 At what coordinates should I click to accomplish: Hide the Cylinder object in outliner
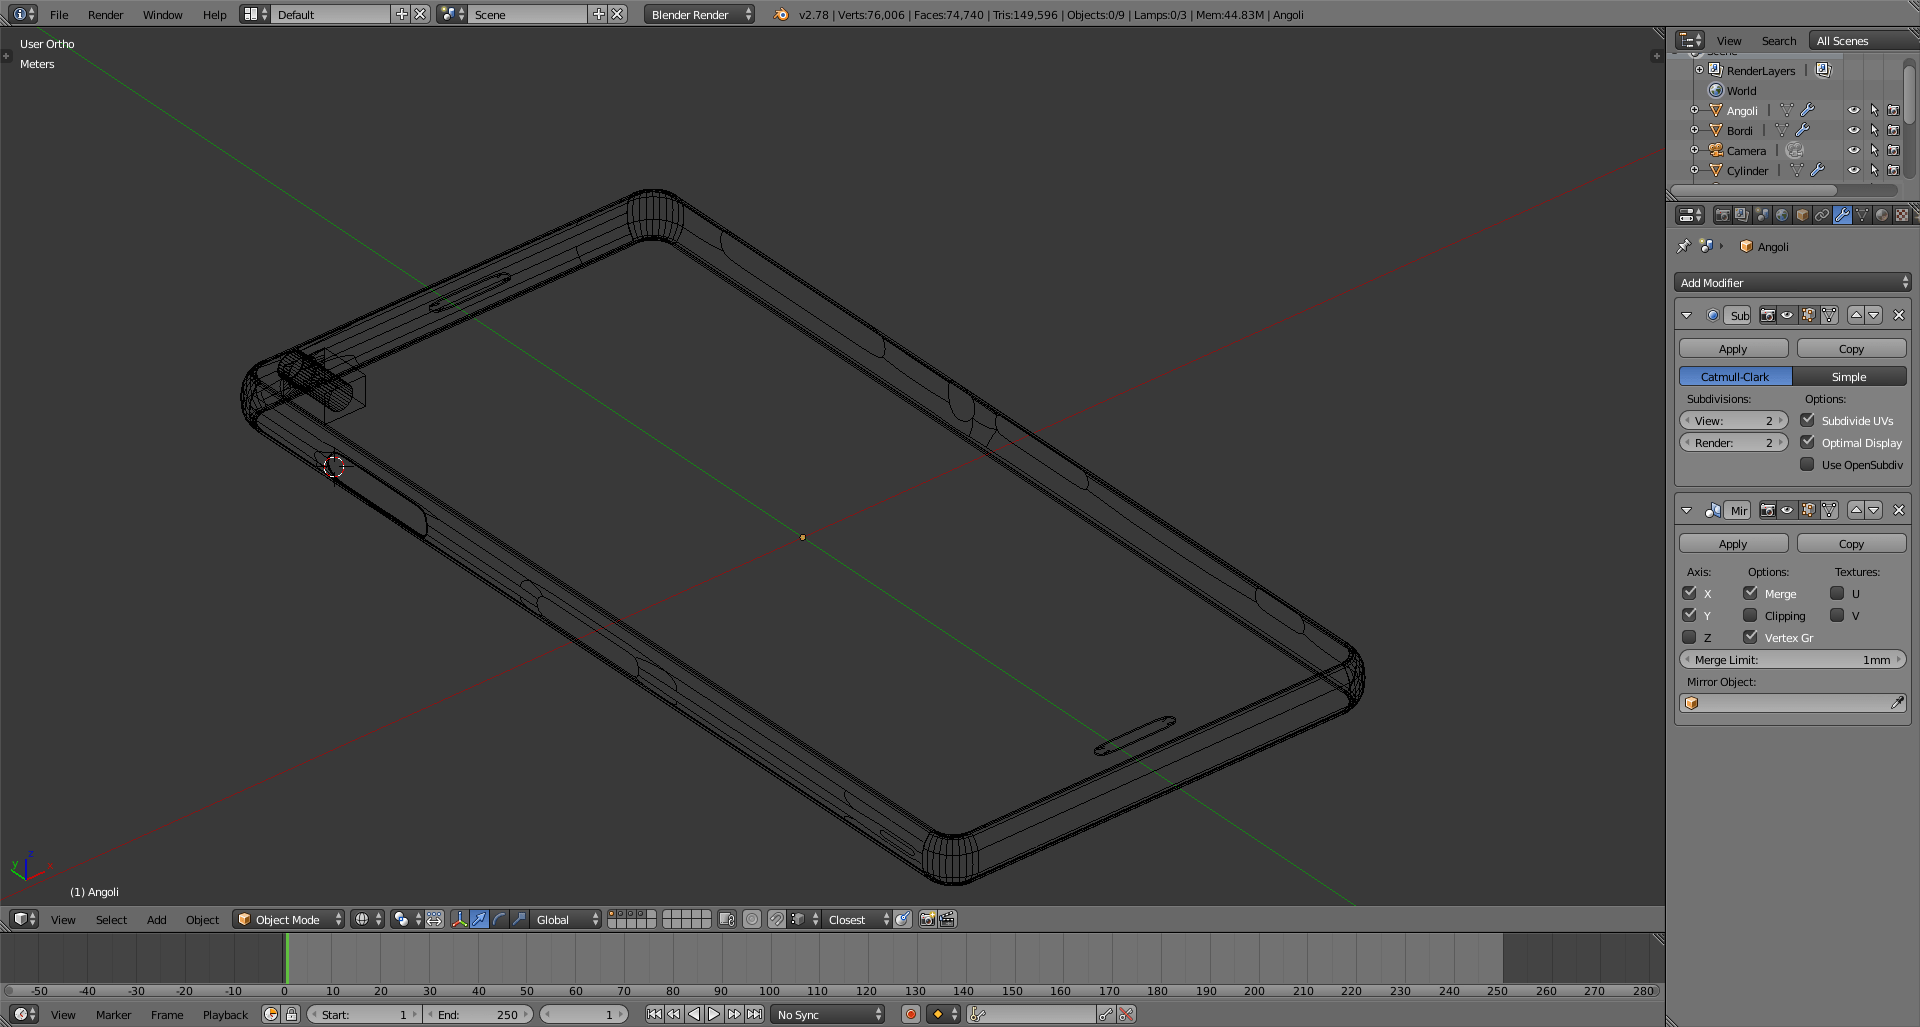[x=1854, y=170]
